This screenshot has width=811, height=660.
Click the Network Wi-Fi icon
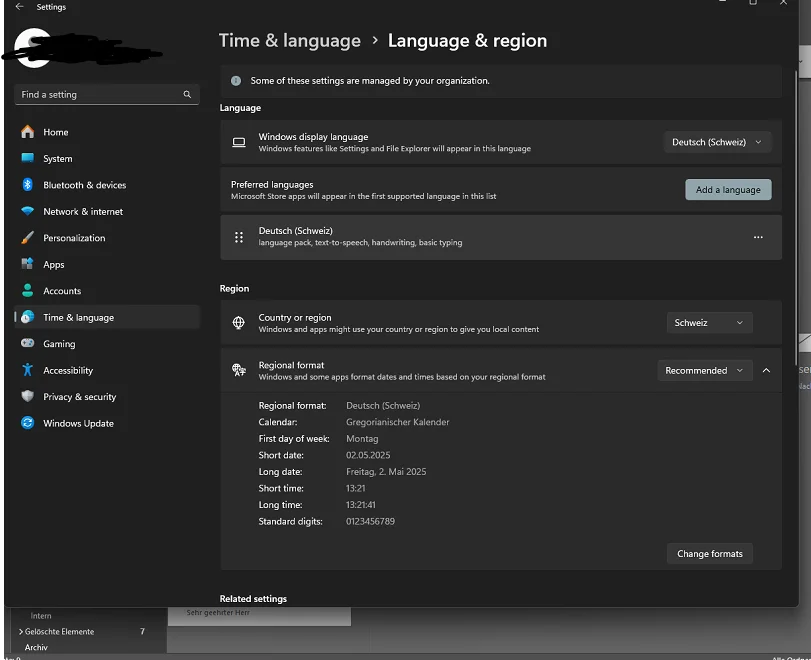click(x=28, y=211)
